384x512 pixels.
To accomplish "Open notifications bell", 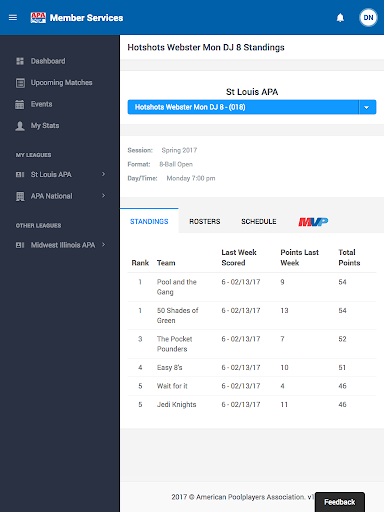I will click(x=340, y=18).
